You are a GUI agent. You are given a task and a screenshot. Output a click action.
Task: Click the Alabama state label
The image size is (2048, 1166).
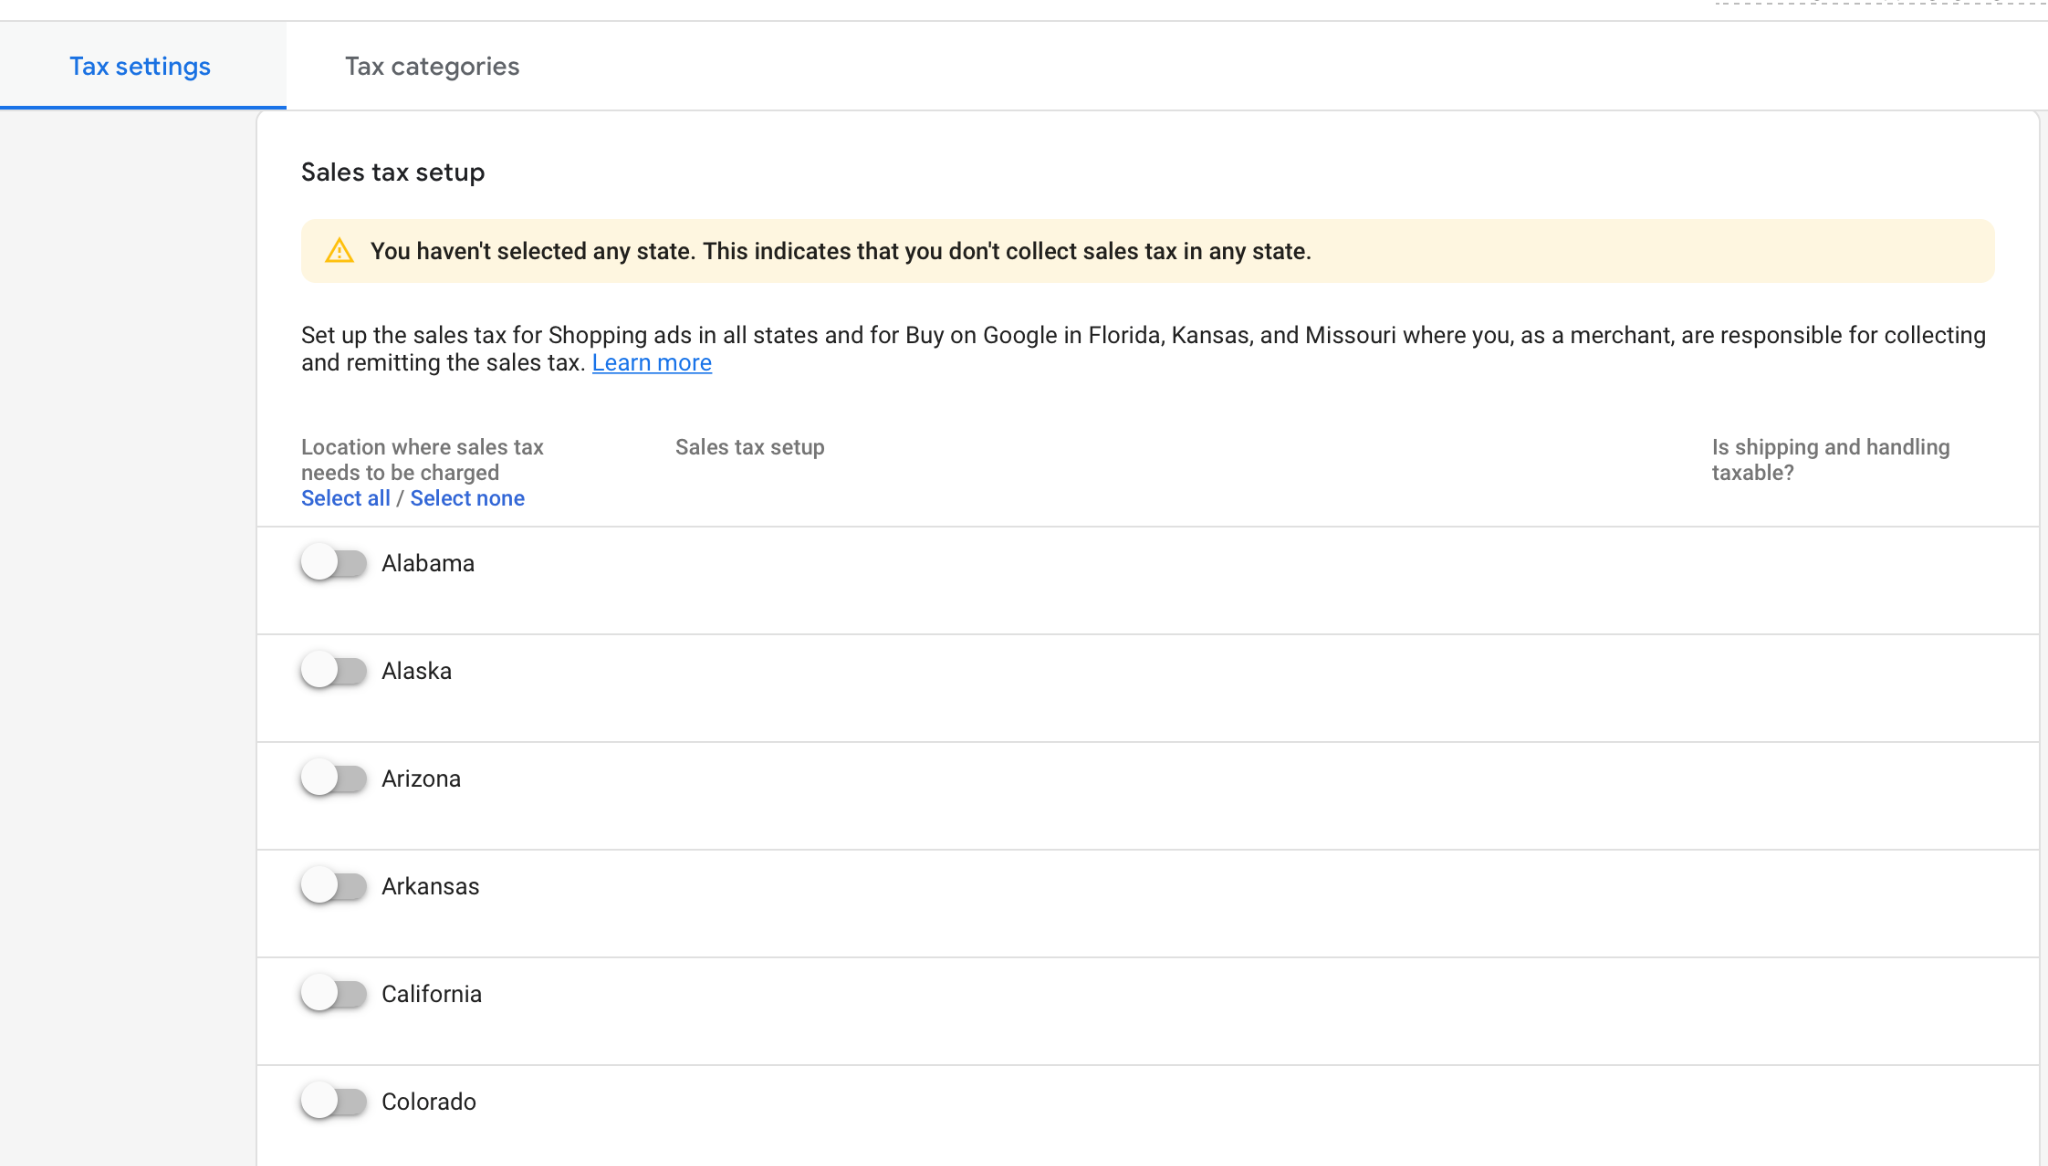[428, 563]
